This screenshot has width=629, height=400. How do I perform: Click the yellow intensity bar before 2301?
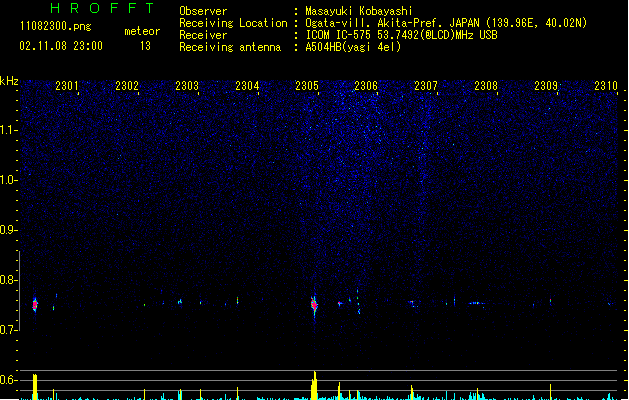[x=35, y=387]
